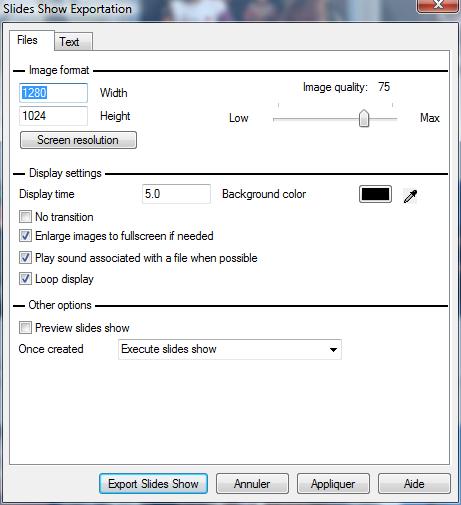
Task: Open the Once created dropdown list
Action: pos(230,349)
